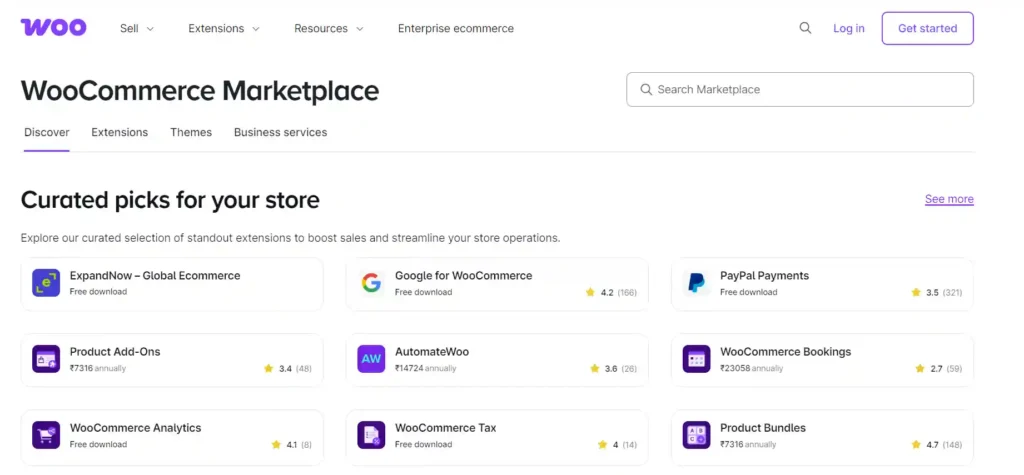1024x475 pixels.
Task: Click the (166) review count
Action: tap(627, 293)
